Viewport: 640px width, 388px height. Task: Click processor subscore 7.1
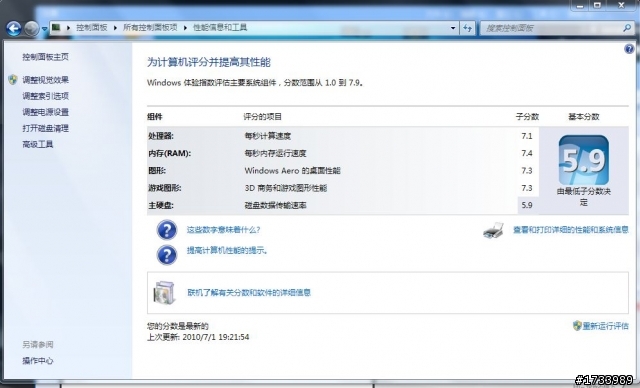pyautogui.click(x=527, y=136)
